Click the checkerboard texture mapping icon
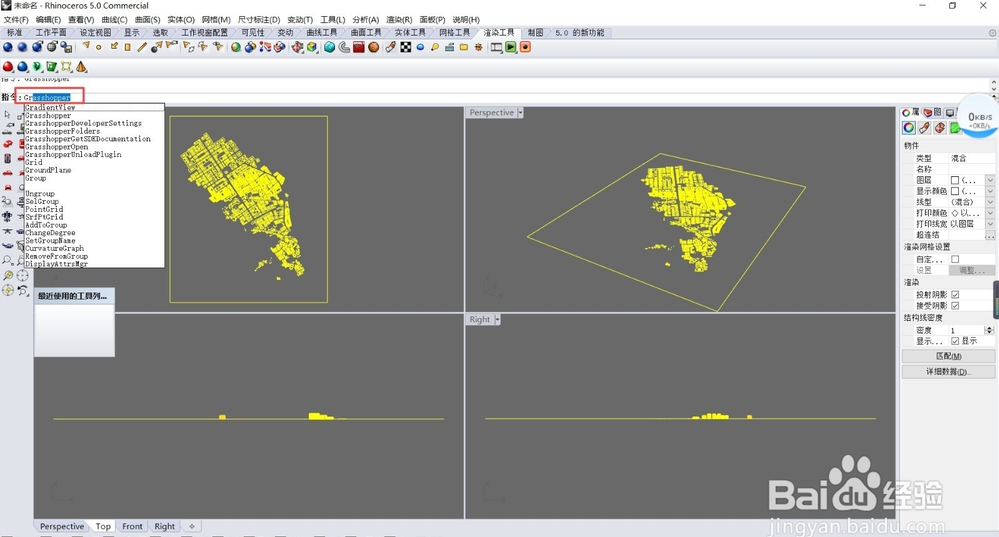Viewport: 999px width, 537px height. coord(406,47)
